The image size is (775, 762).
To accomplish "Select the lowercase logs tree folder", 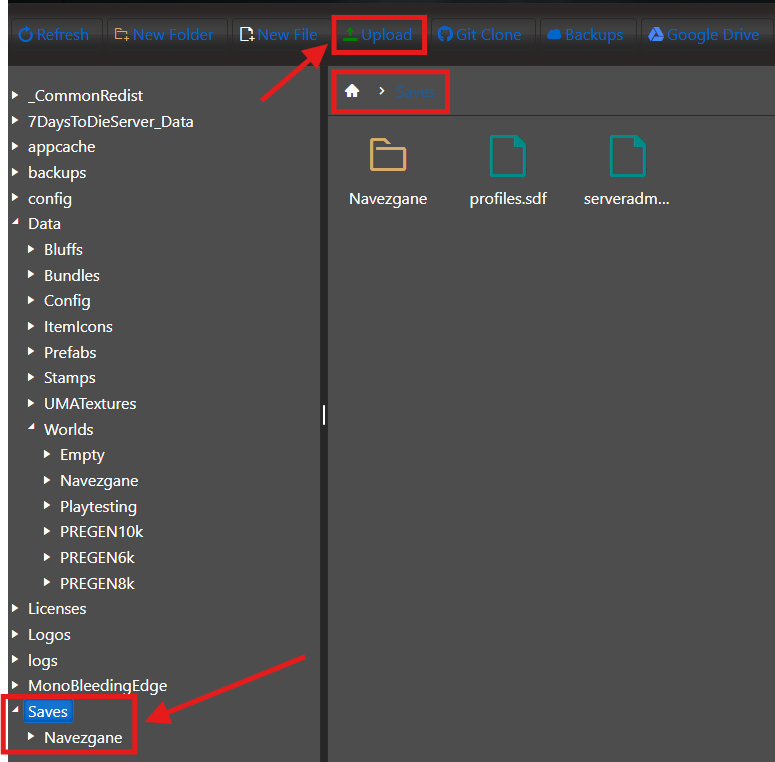I will point(43,661).
